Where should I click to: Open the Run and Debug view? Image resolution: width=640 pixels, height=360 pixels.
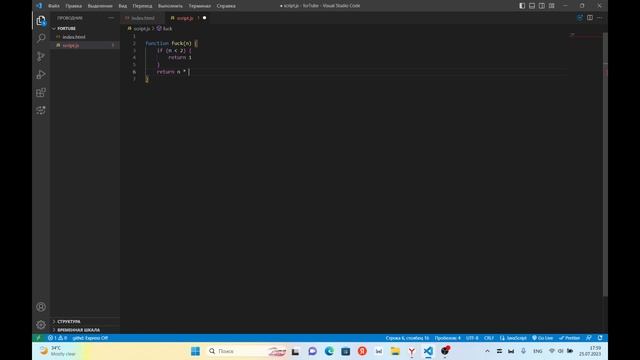pyautogui.click(x=41, y=74)
